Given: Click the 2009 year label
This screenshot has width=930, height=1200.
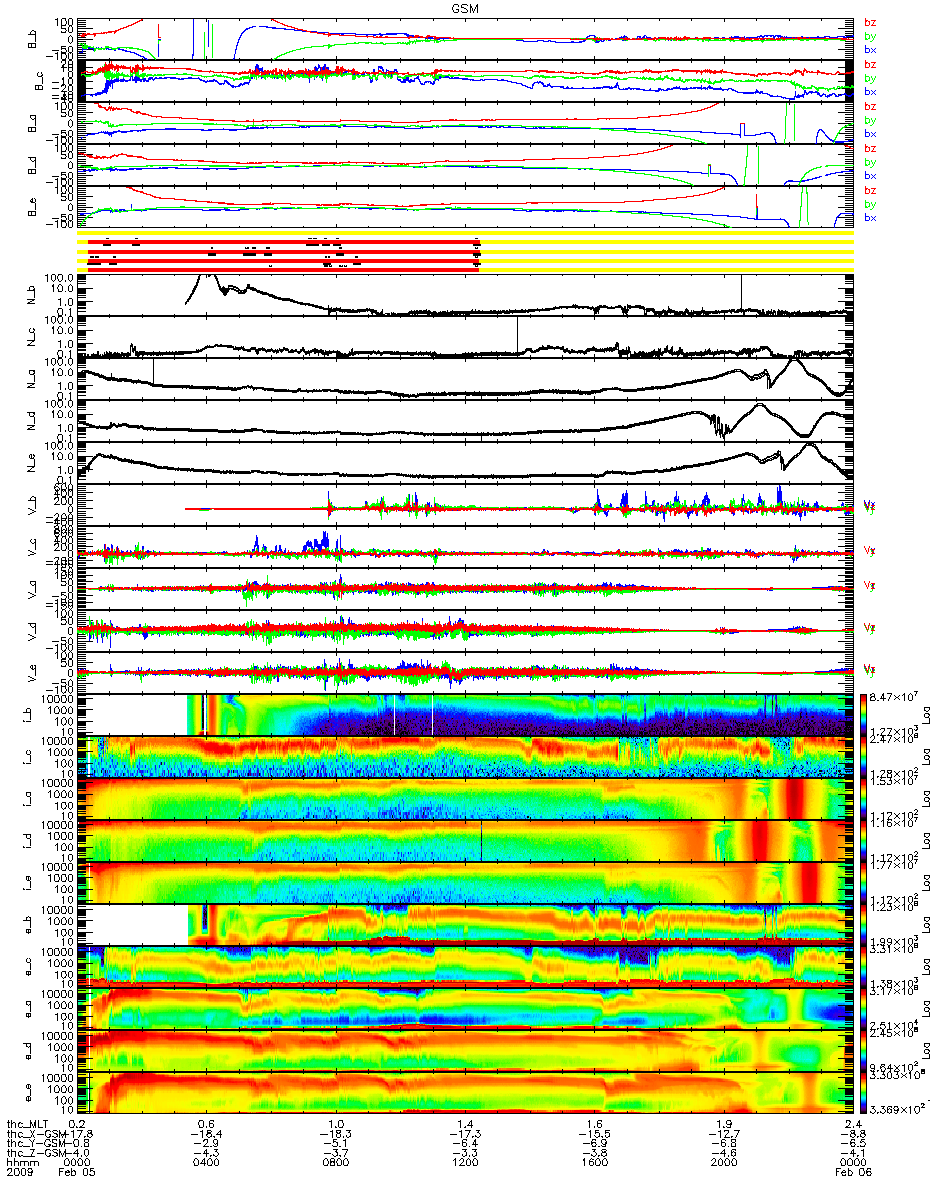Looking at the screenshot, I should (20, 1174).
